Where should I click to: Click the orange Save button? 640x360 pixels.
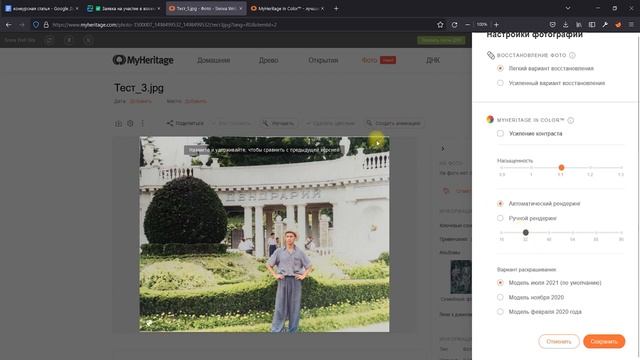604,341
